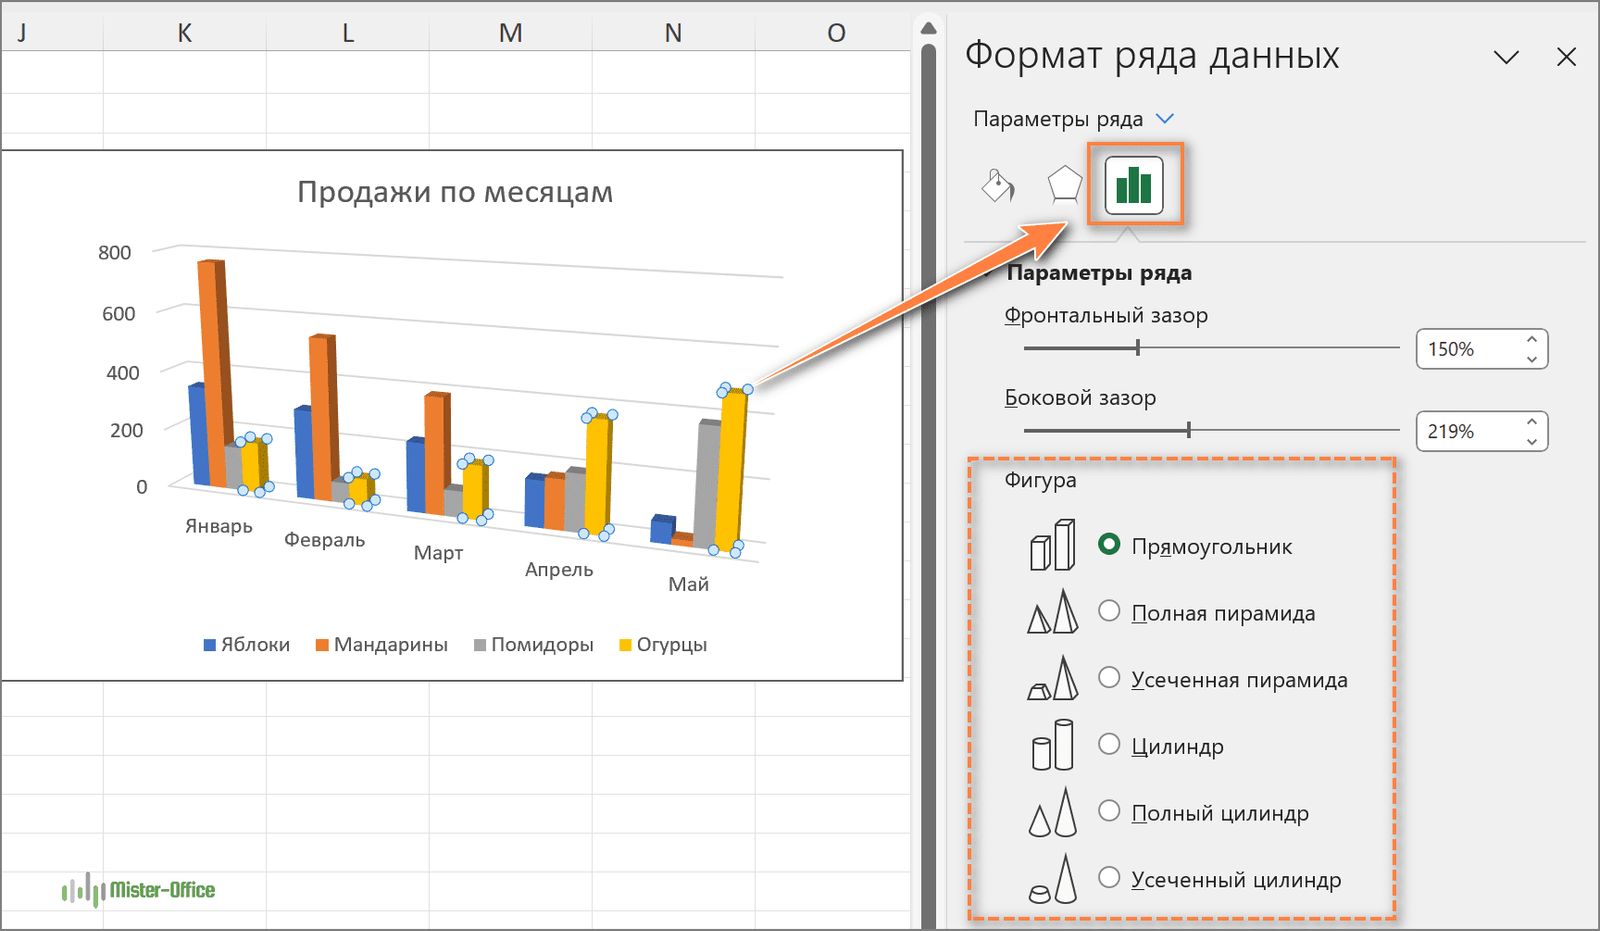Decrease Боковой зазор with down spinner
Screen dimensions: 1600x931
click(x=1532, y=441)
